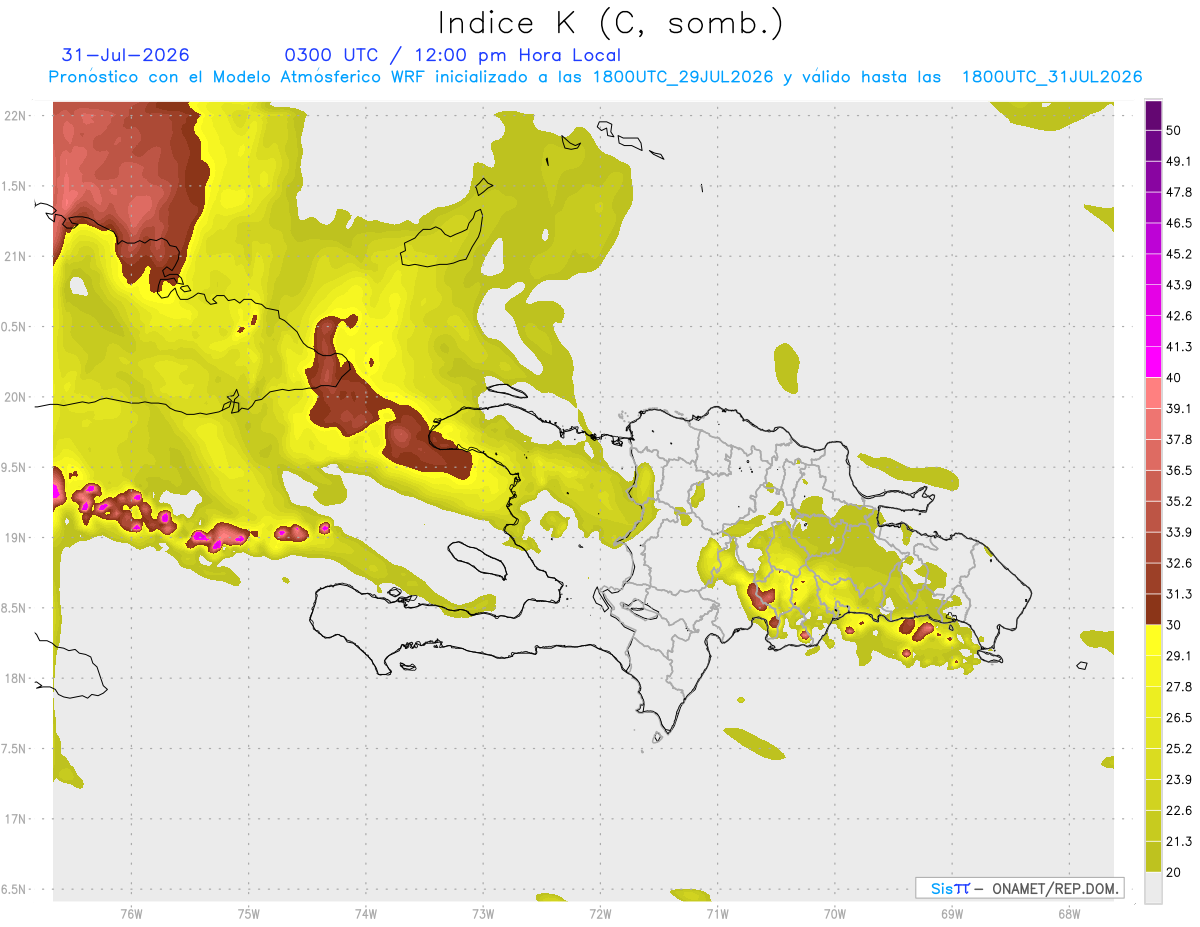Viewport: 1200px width, 927px height.
Task: Click the legend value "35.2"
Action: coord(1179,502)
